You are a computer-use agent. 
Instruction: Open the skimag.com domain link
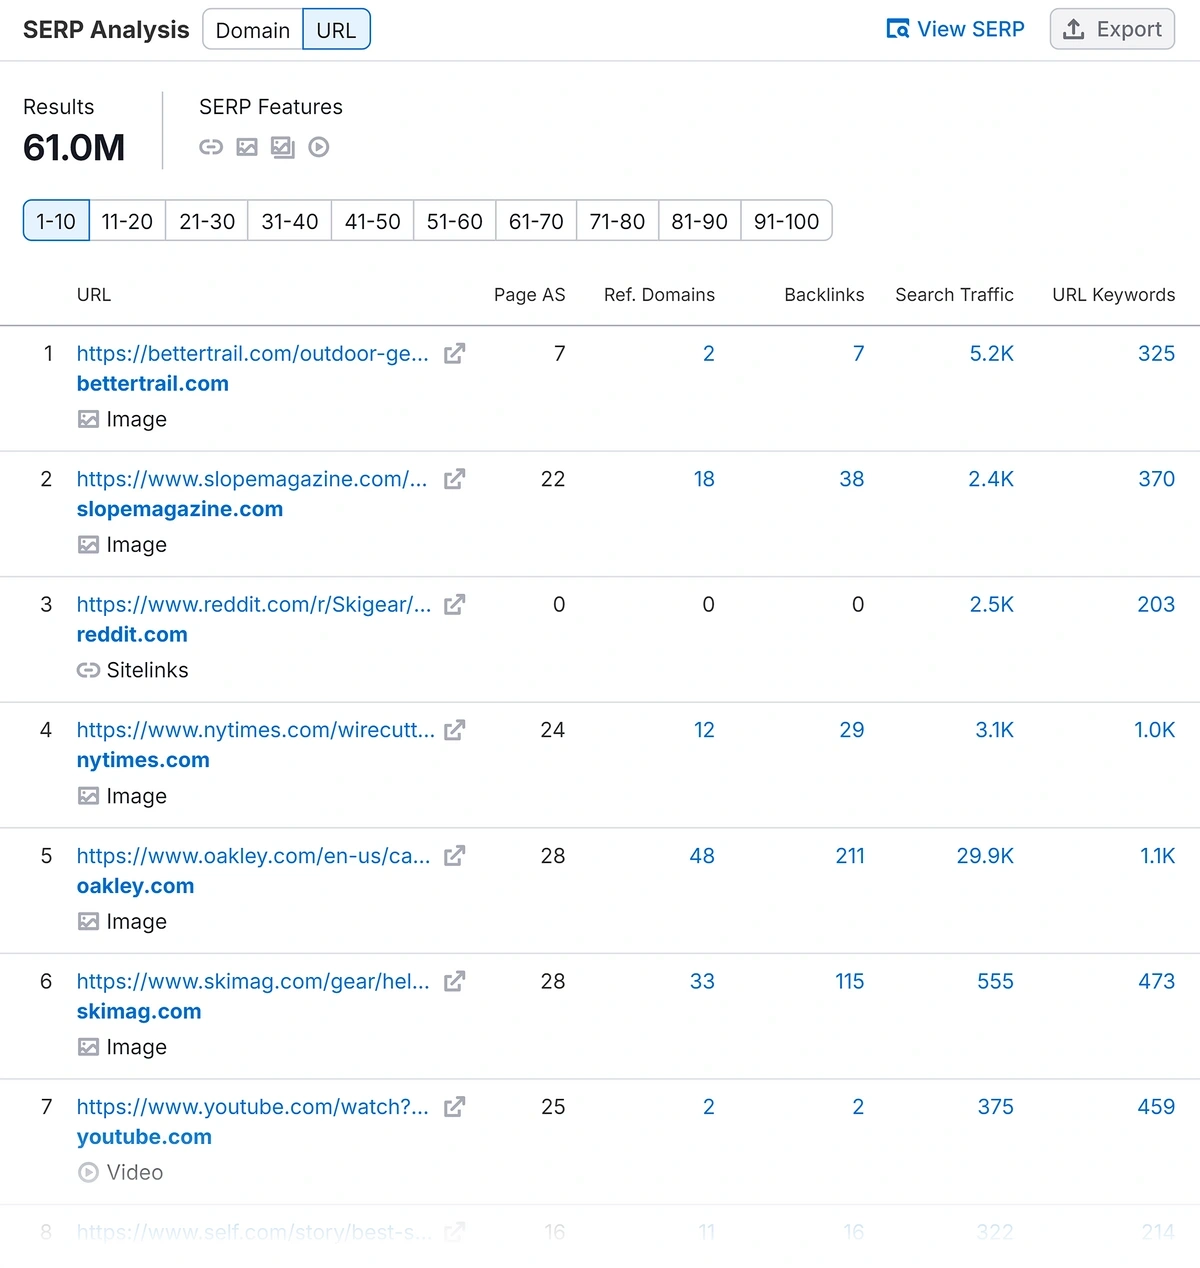click(139, 1012)
